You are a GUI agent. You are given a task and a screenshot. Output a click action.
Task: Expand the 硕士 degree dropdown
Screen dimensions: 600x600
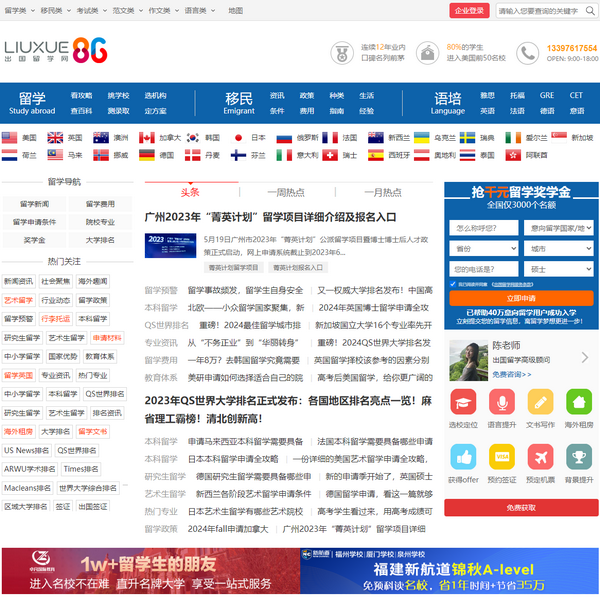[x=558, y=268]
